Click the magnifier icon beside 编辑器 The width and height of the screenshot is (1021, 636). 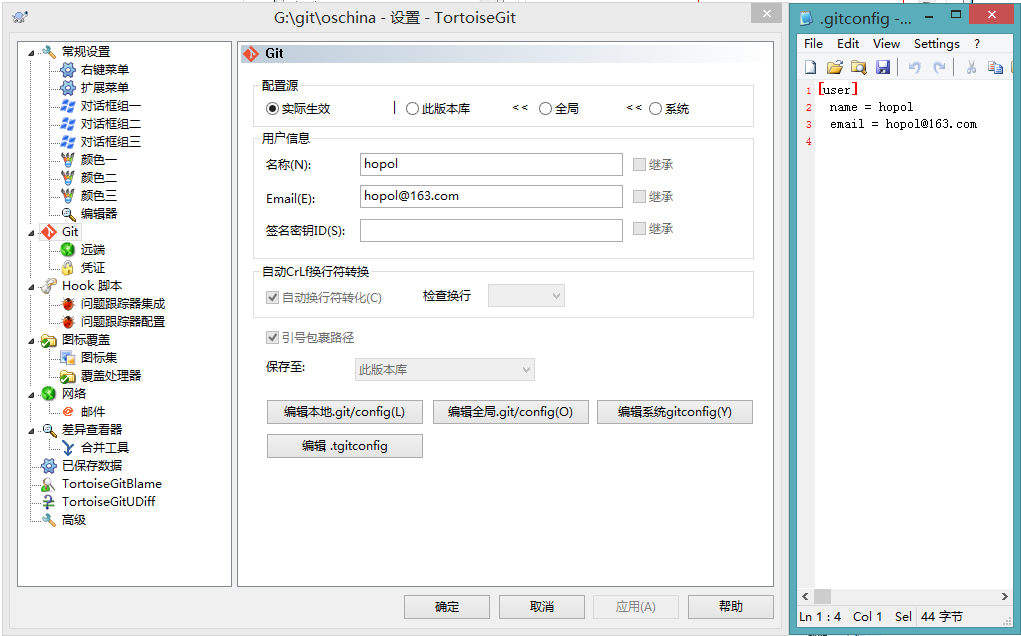pos(68,214)
